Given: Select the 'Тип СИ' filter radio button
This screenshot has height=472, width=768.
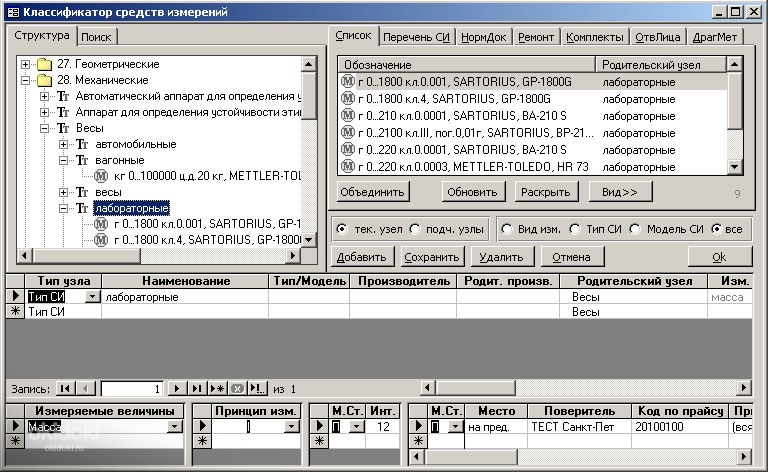Looking at the screenshot, I should coord(577,229).
